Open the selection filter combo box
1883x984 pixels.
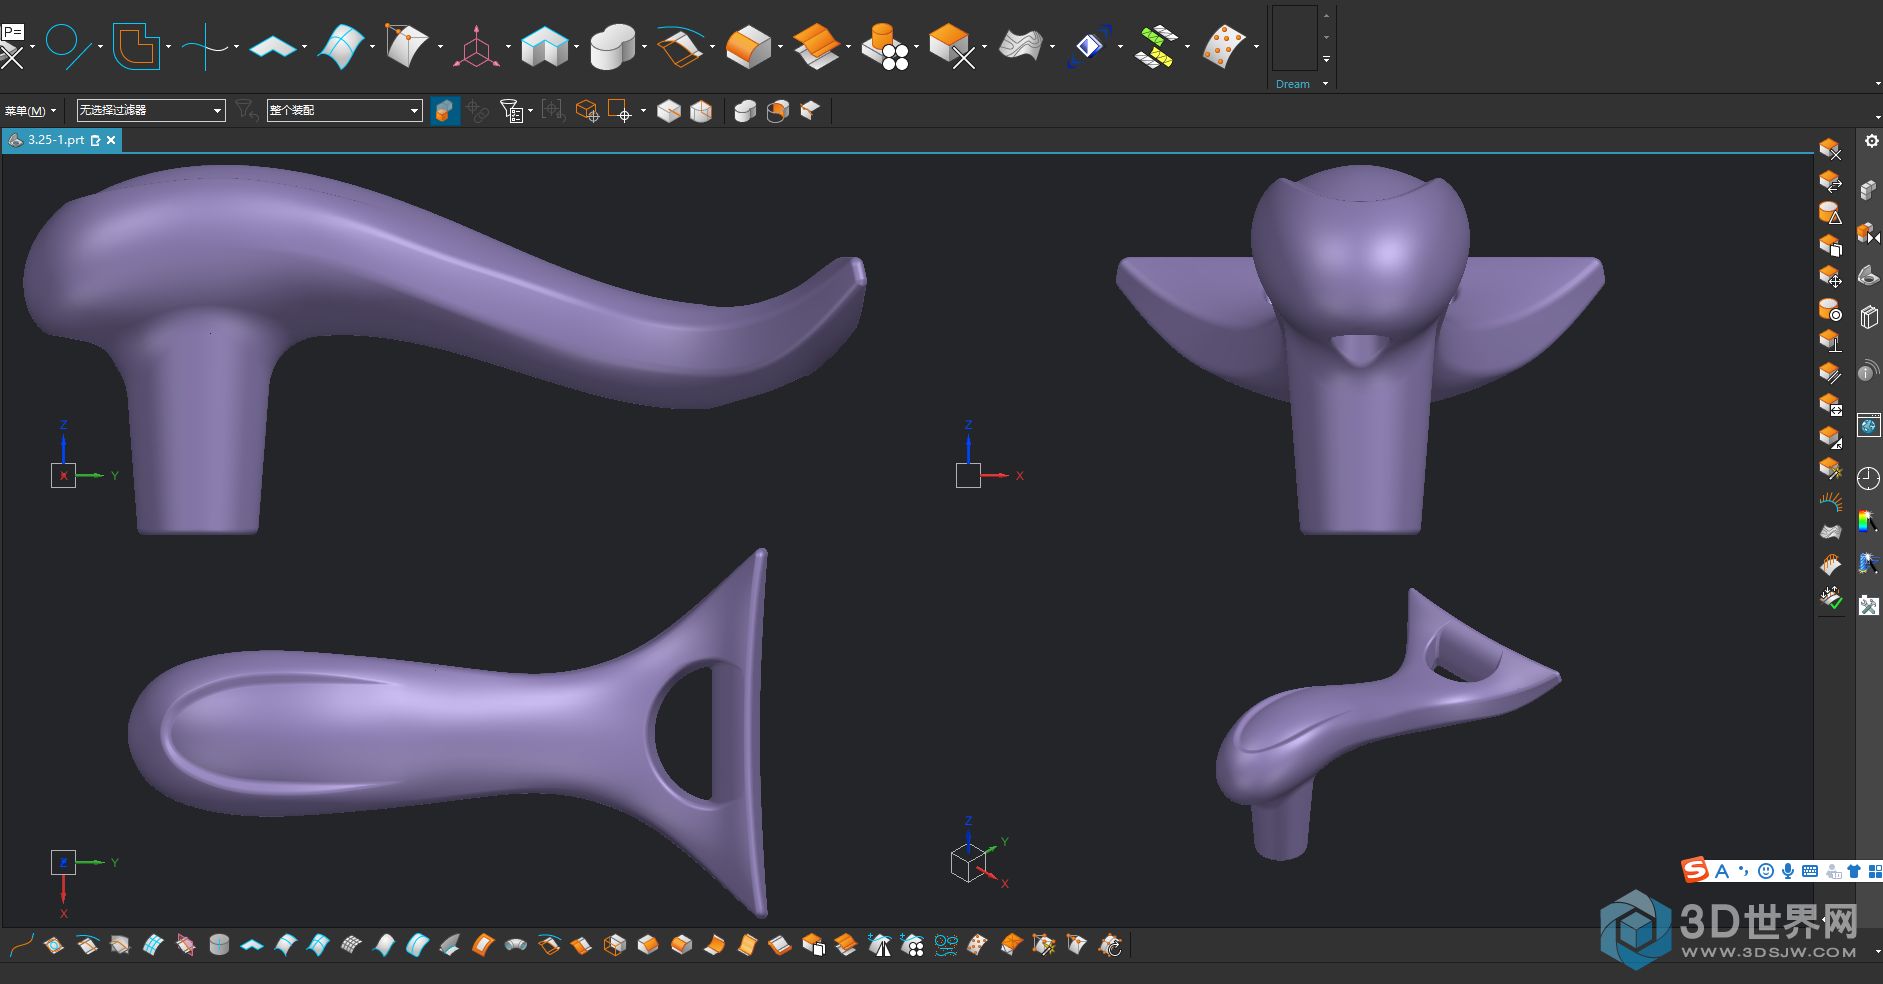(151, 110)
